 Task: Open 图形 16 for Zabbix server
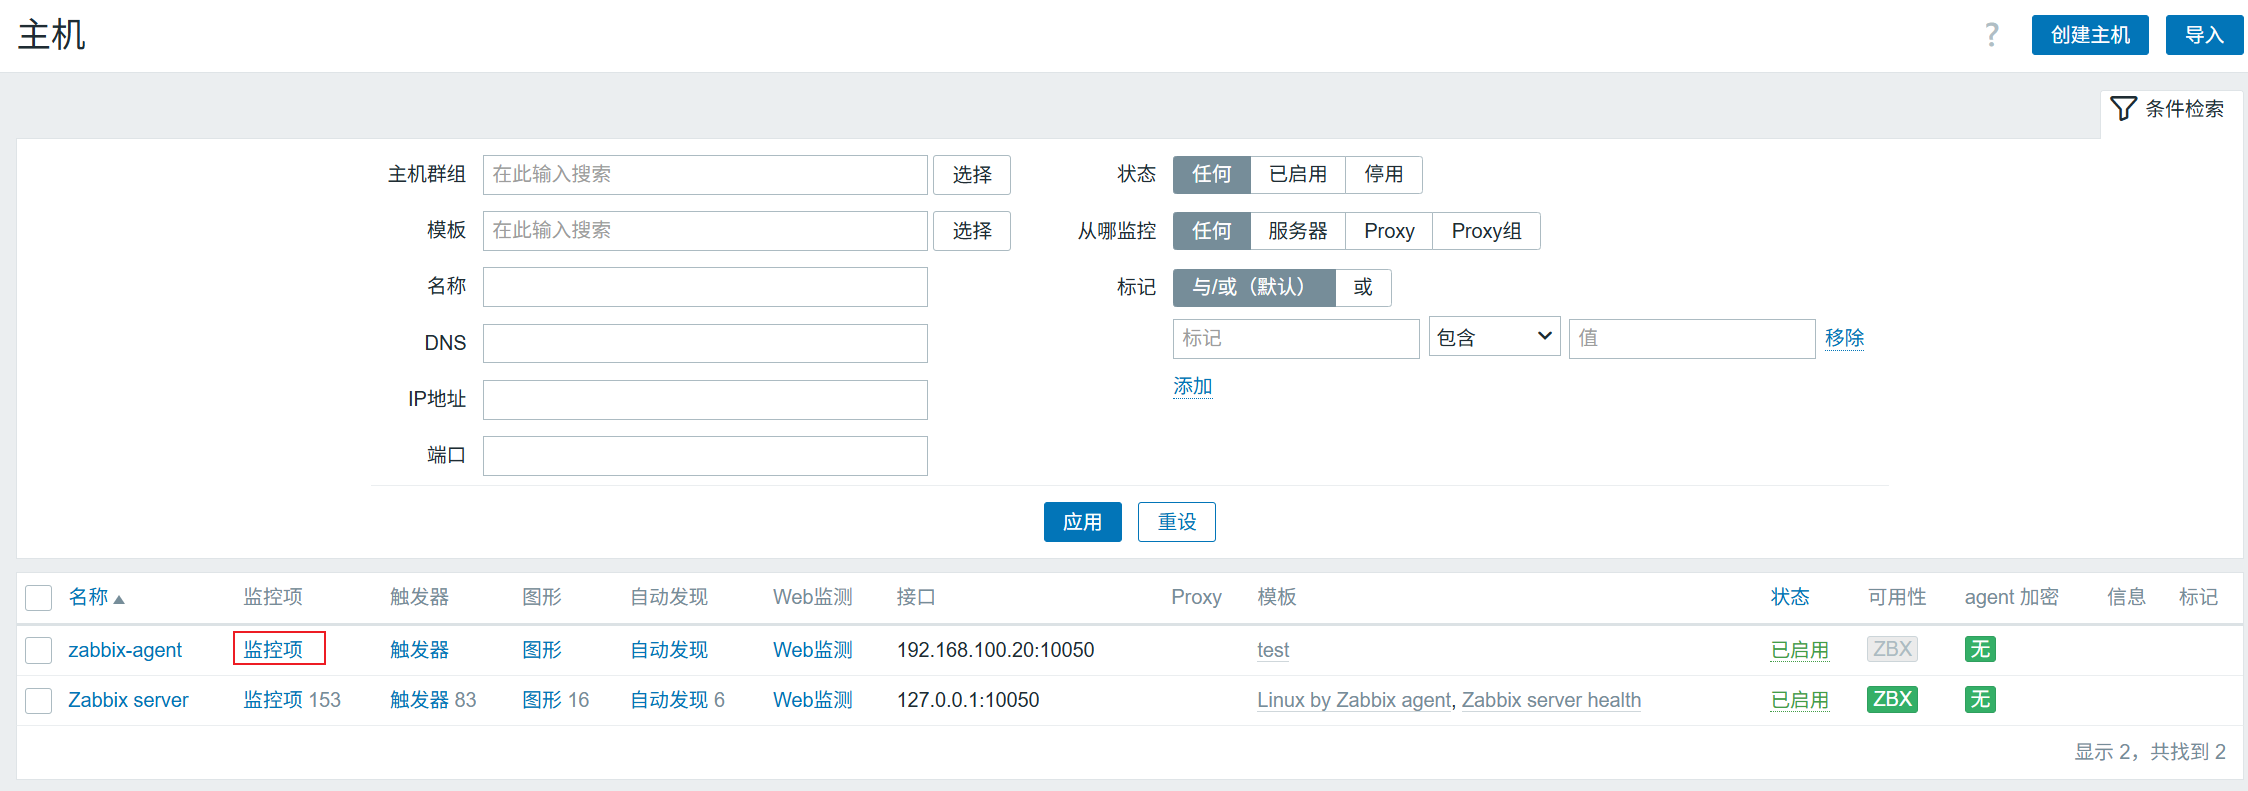point(556,700)
